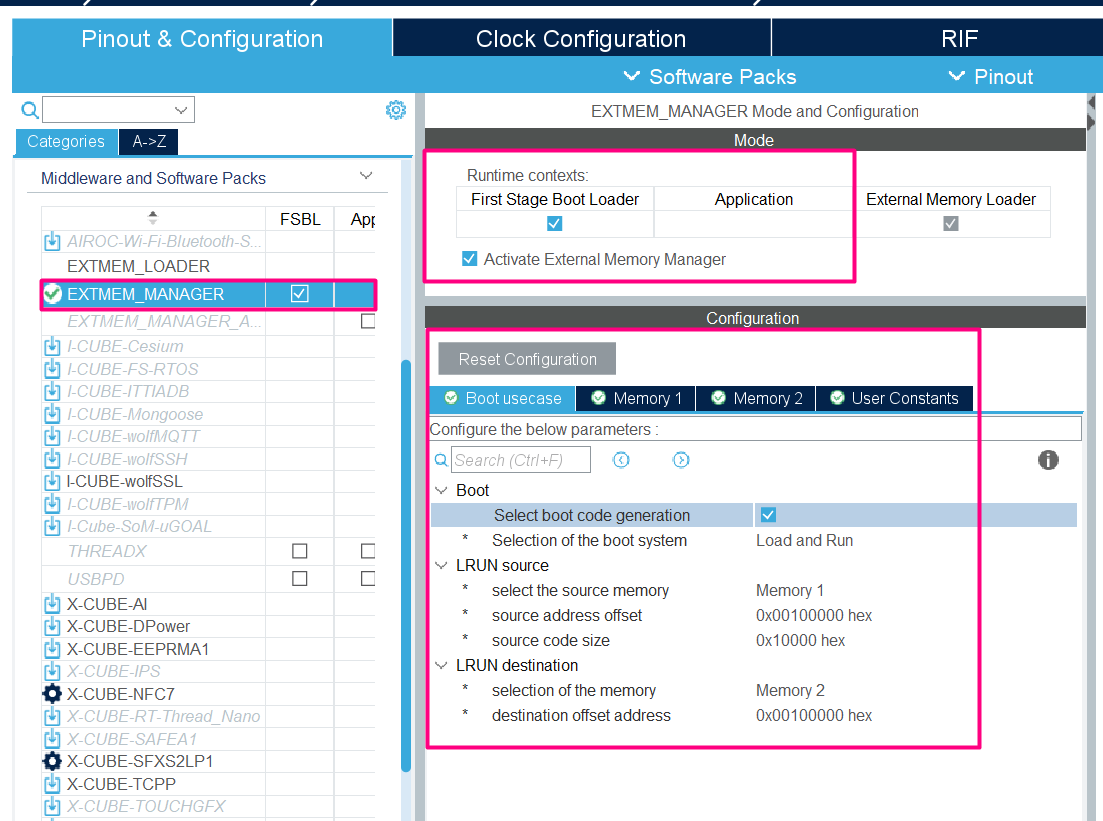Open the info icon in the Configuration panel

(1048, 460)
